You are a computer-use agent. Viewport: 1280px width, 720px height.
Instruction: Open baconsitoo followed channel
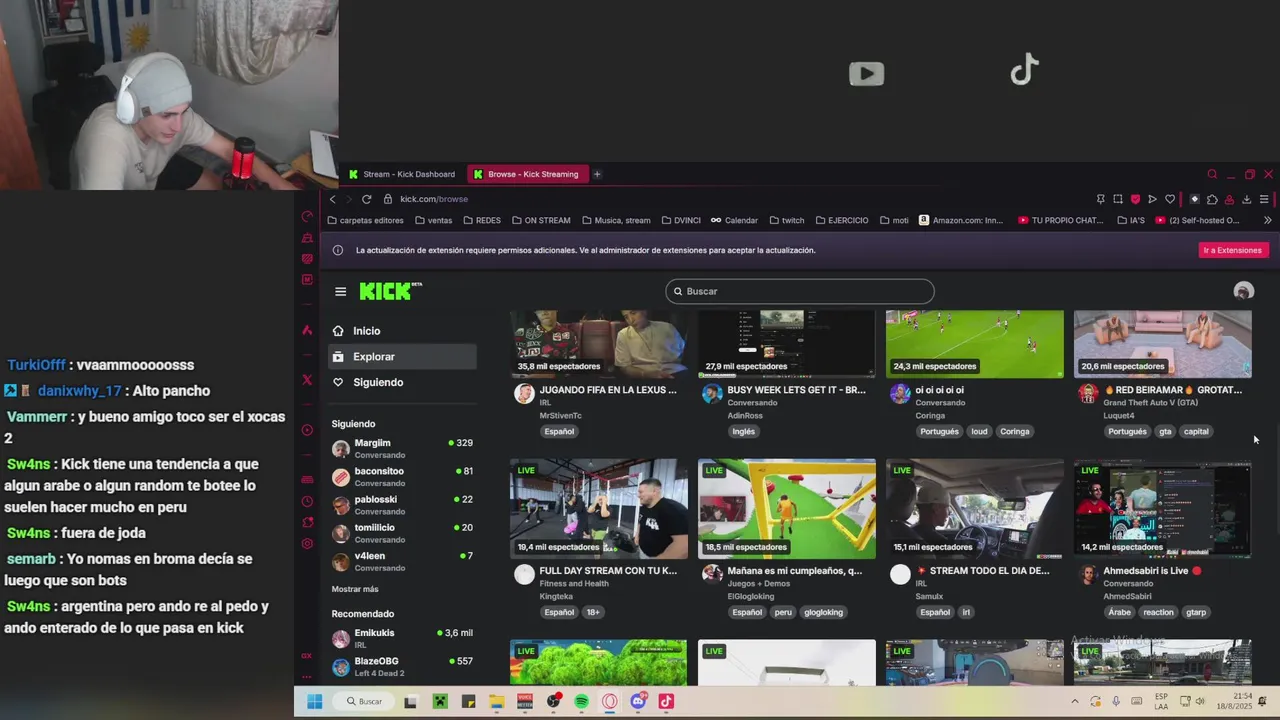click(402, 477)
